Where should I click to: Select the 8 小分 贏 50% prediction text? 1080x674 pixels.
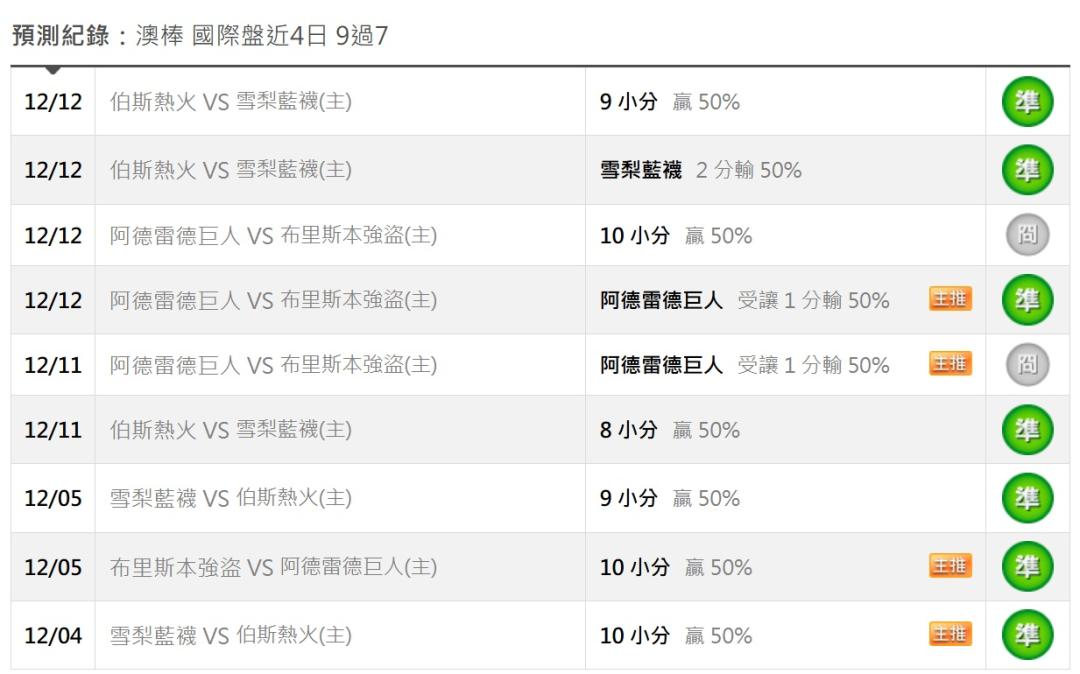669,430
